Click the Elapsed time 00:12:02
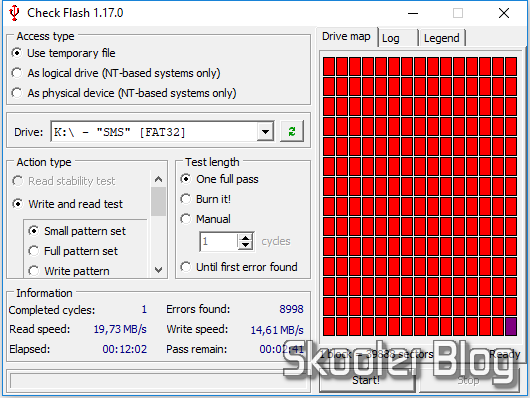The height and width of the screenshot is (398, 530). [125, 349]
